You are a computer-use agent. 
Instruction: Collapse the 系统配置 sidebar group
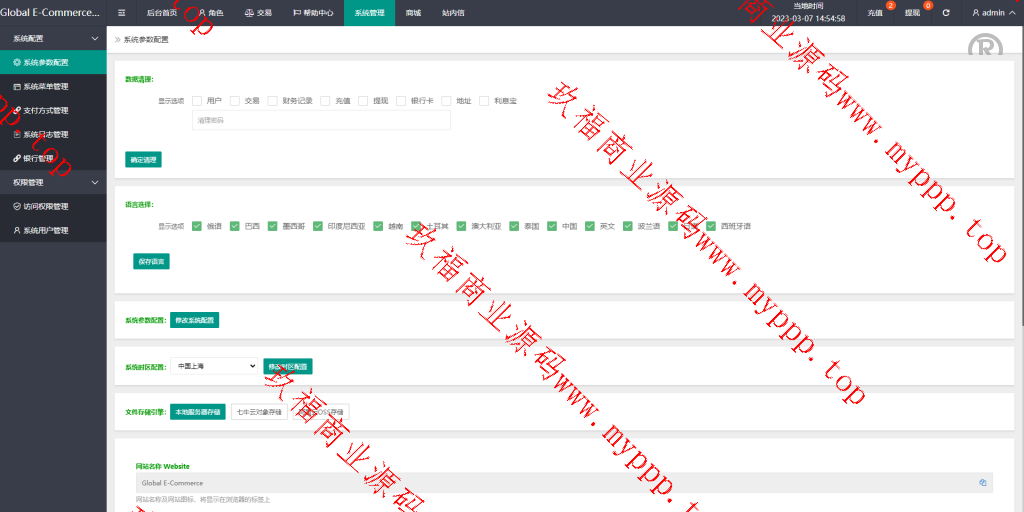(x=95, y=38)
